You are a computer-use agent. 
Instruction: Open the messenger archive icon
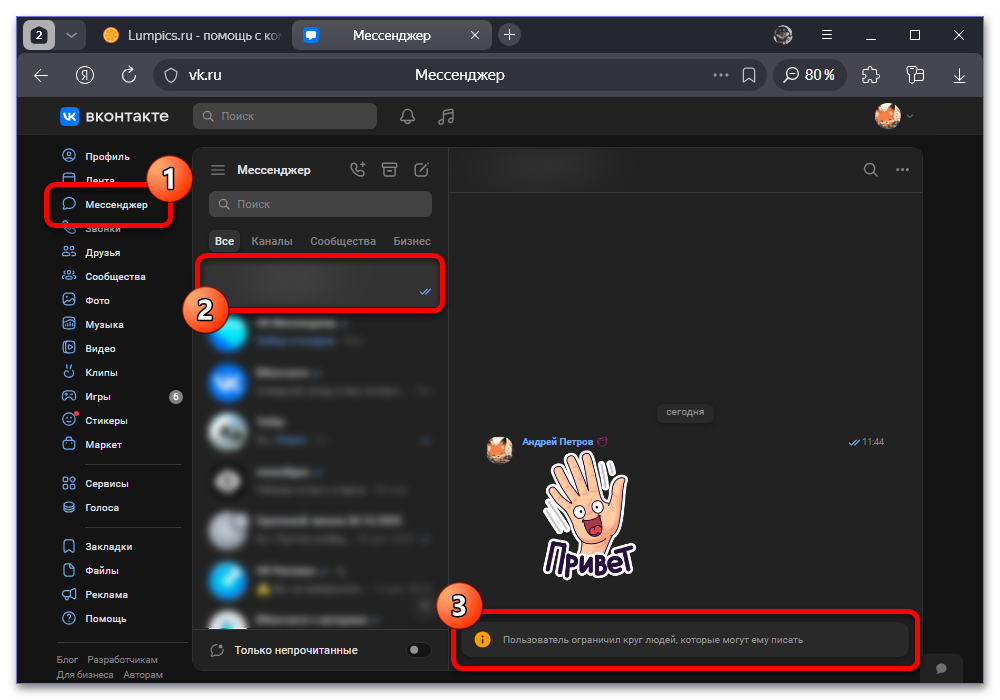390,170
